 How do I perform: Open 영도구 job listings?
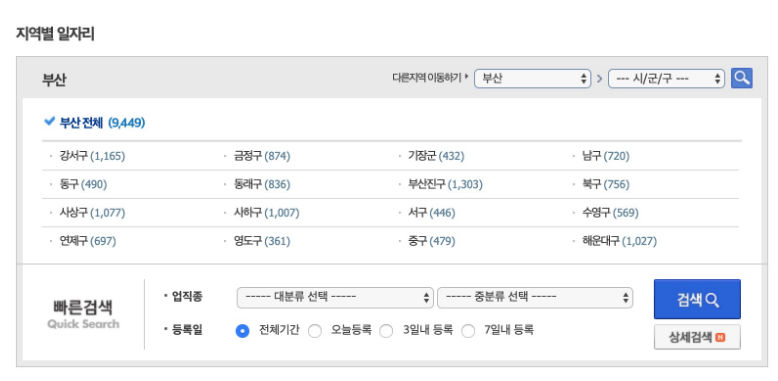pos(262,242)
